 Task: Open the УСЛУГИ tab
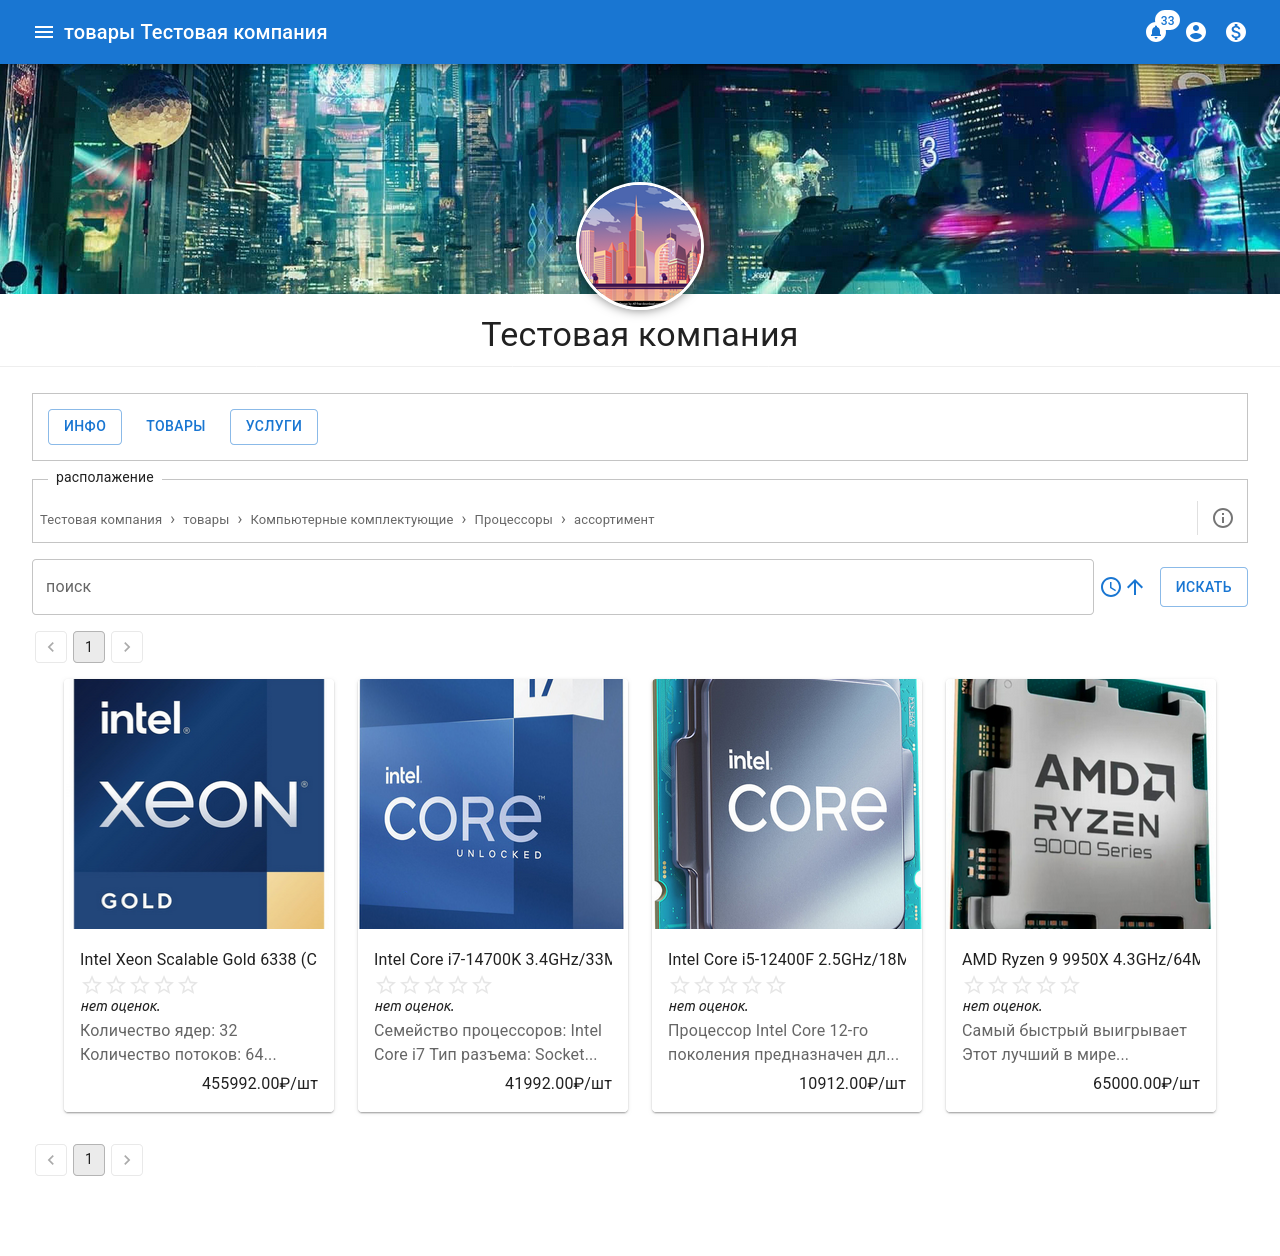pos(274,426)
